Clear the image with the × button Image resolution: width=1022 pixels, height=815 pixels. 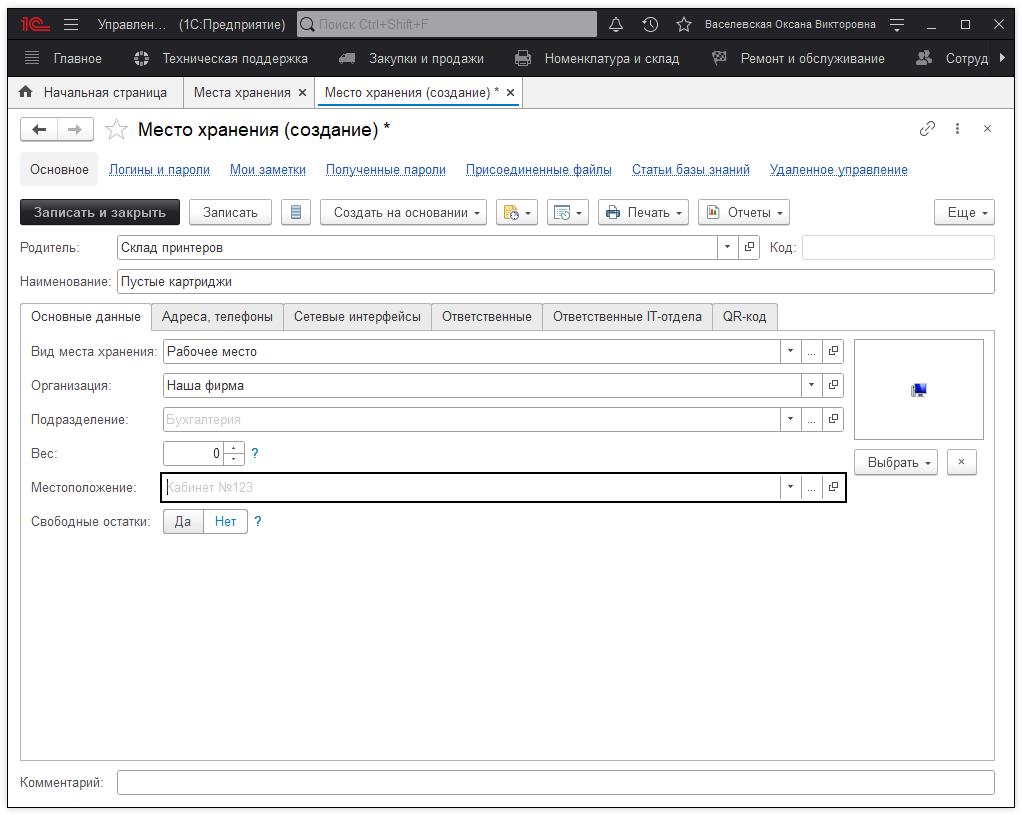coord(961,462)
